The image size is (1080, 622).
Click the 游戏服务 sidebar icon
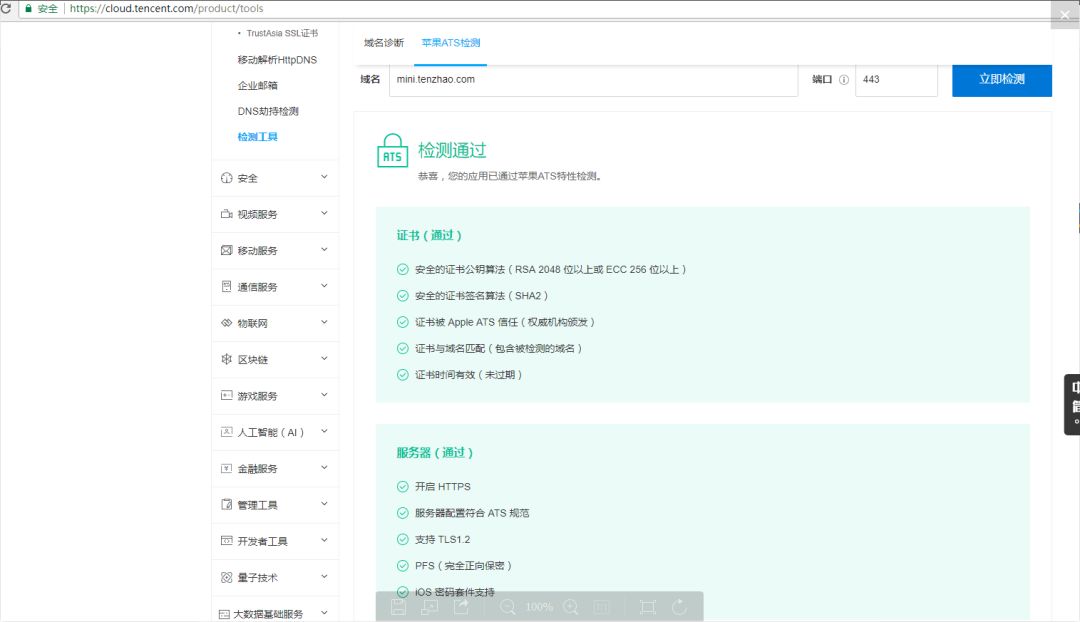[x=226, y=395]
